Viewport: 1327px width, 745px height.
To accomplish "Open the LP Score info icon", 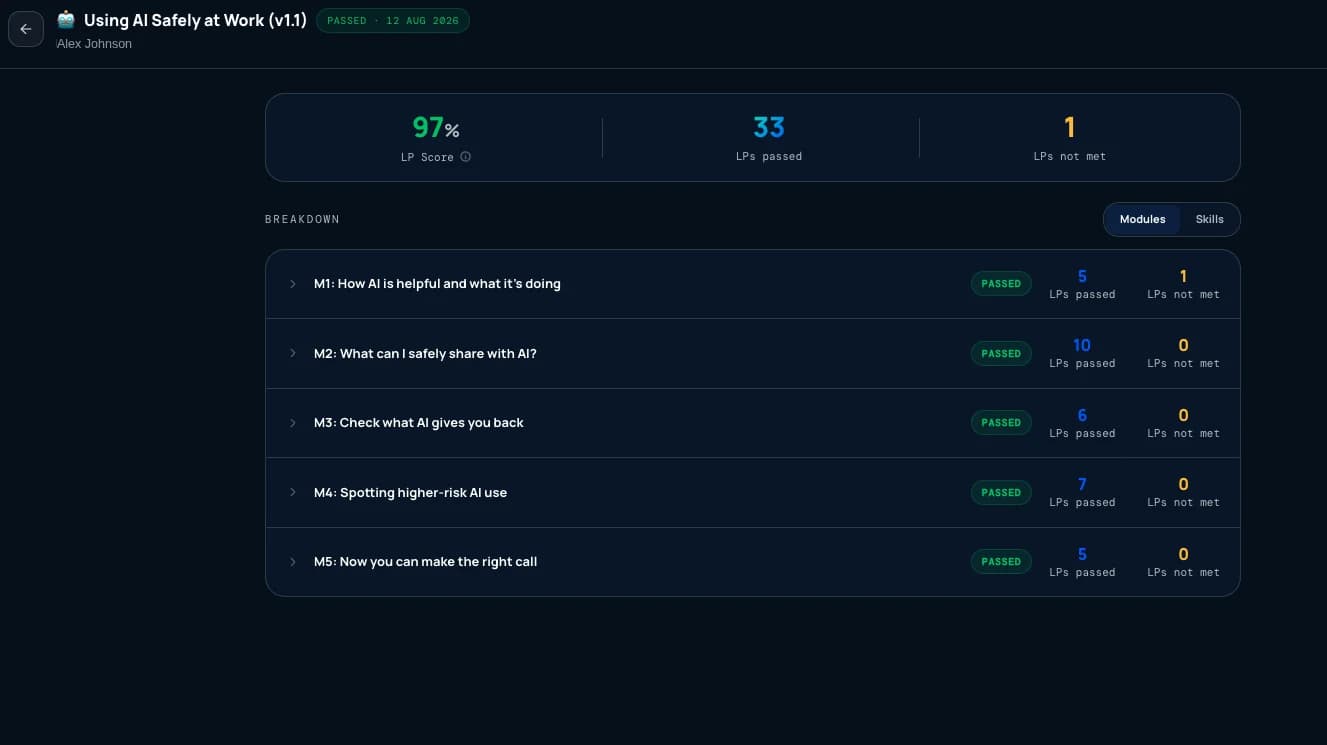I will (465, 157).
